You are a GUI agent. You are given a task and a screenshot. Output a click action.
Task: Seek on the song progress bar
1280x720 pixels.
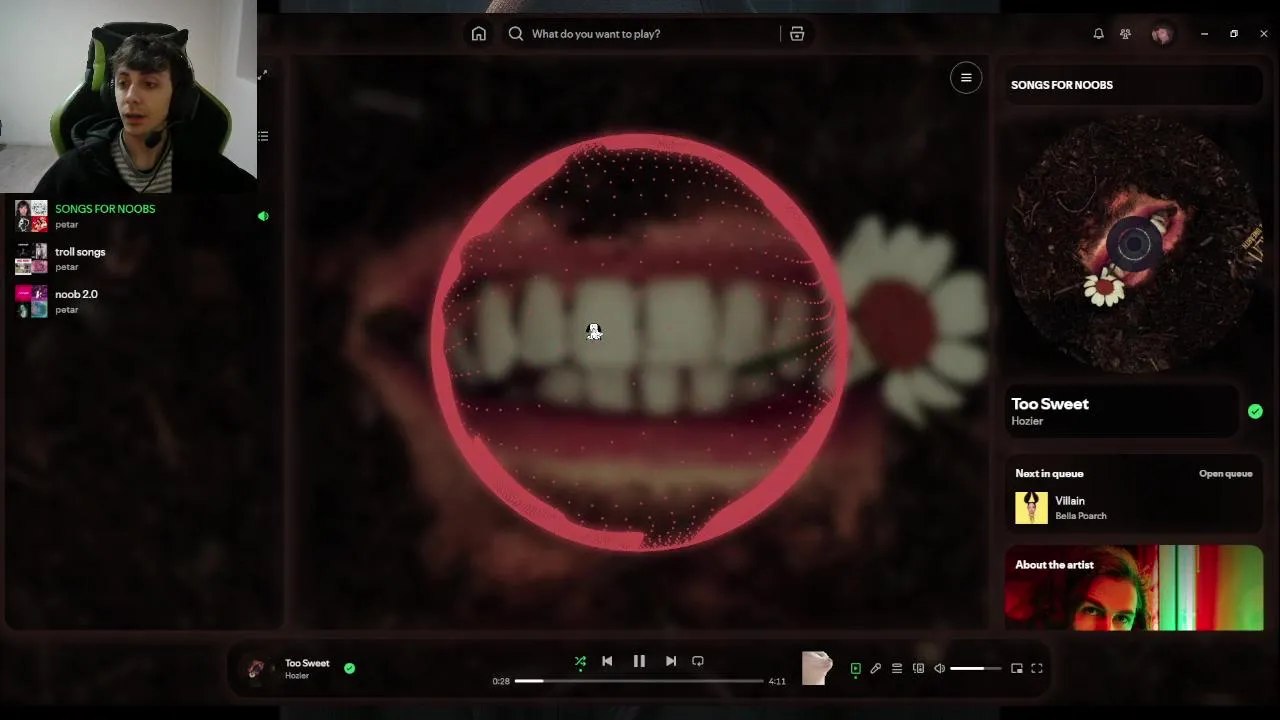[639, 681]
